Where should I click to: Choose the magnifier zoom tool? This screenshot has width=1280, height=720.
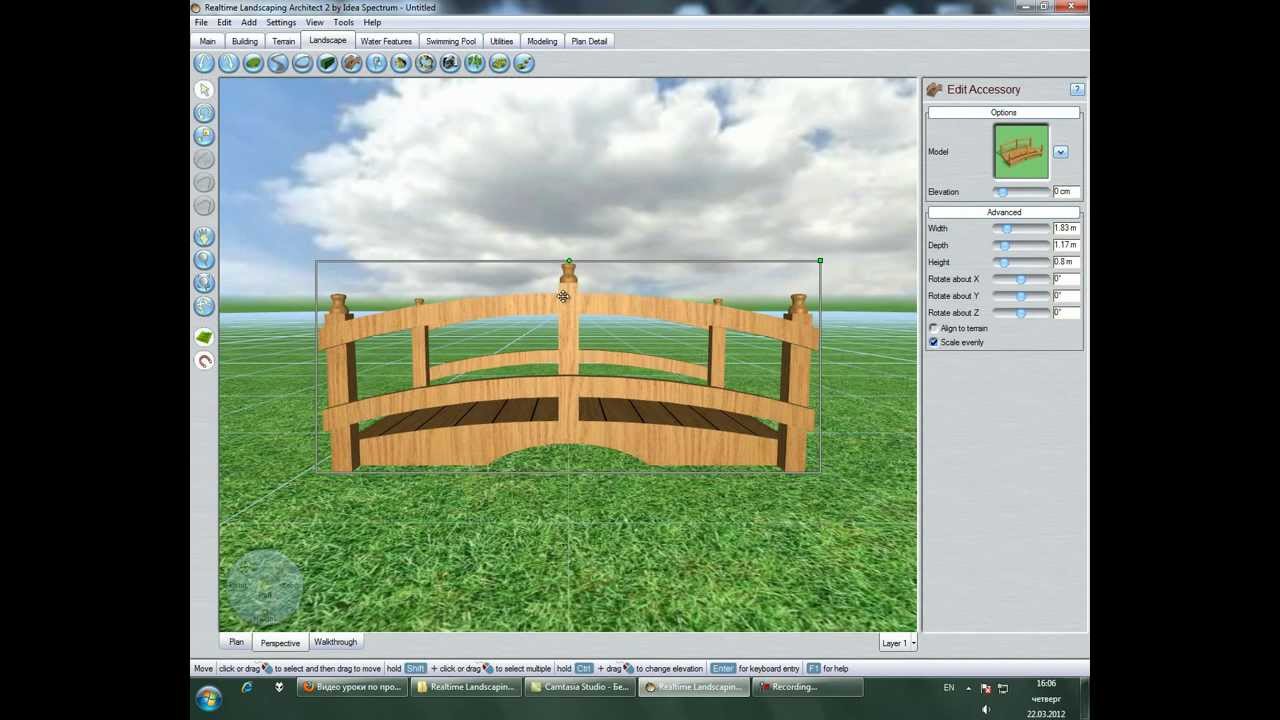point(204,260)
